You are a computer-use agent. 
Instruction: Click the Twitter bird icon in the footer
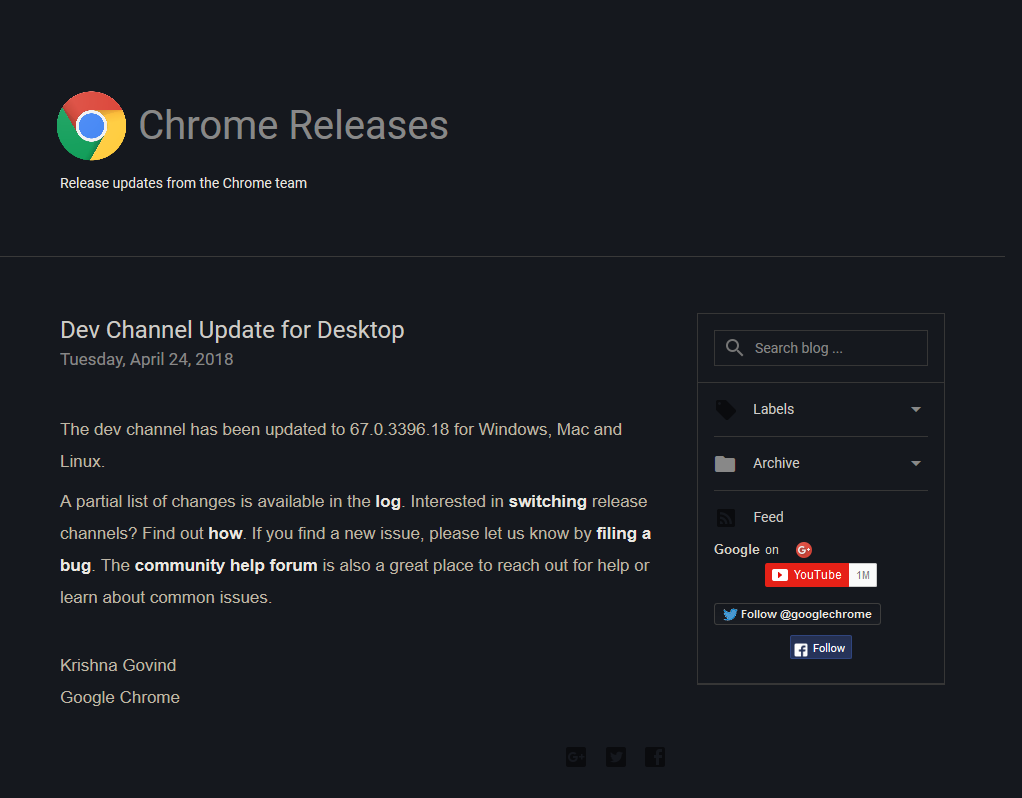(615, 757)
